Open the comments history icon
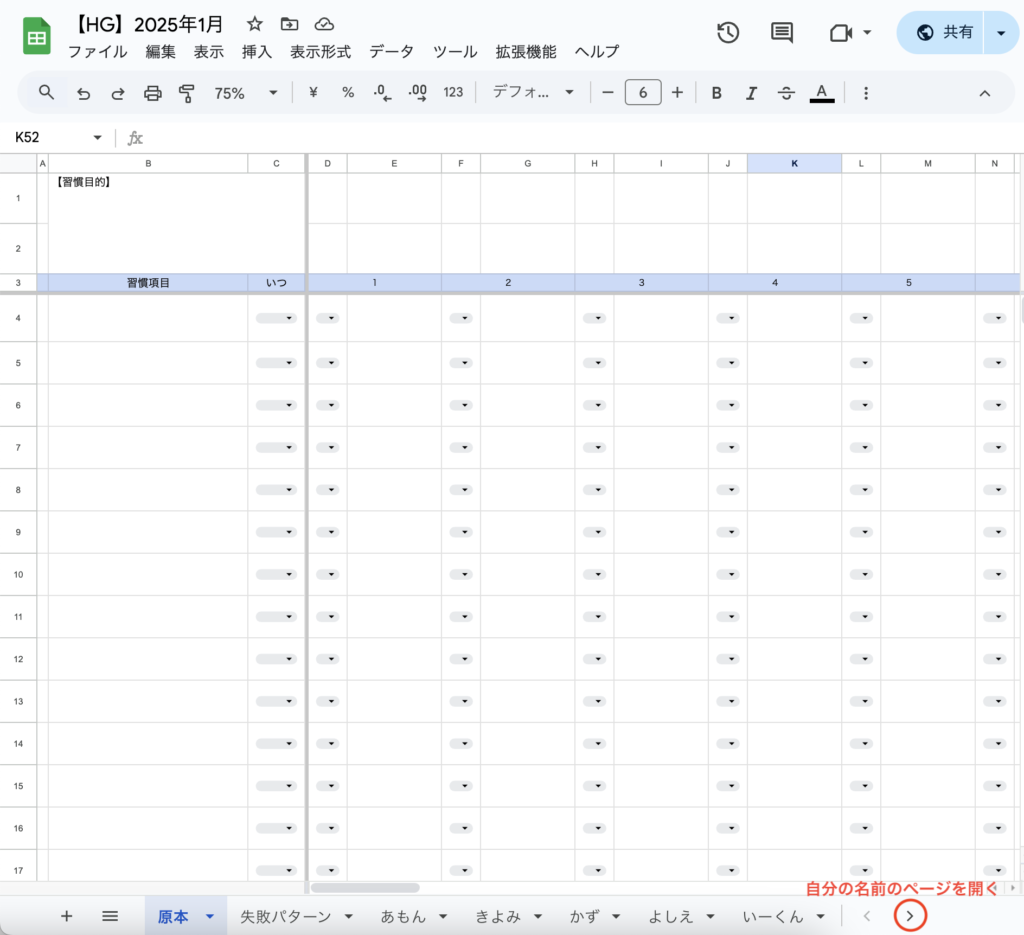Image resolution: width=1024 pixels, height=935 pixels. pyautogui.click(x=782, y=33)
